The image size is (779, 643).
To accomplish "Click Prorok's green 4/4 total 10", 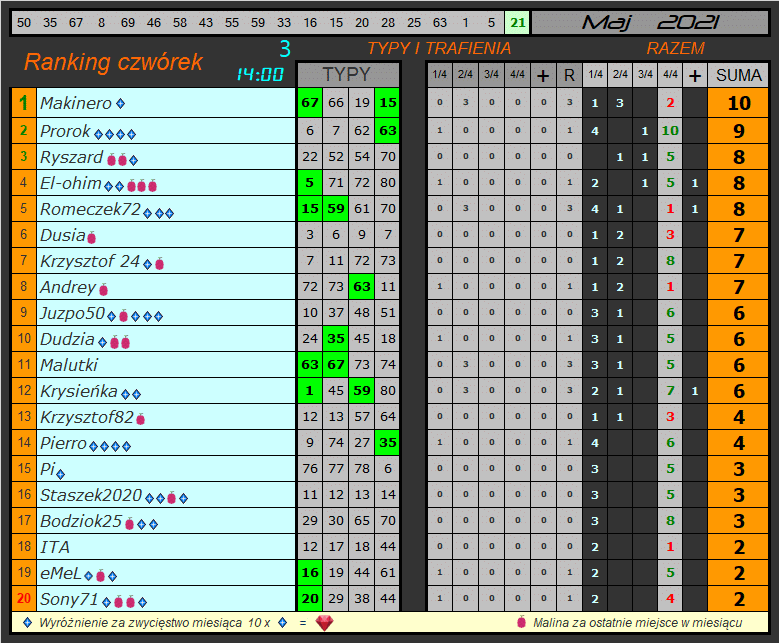I will (670, 131).
